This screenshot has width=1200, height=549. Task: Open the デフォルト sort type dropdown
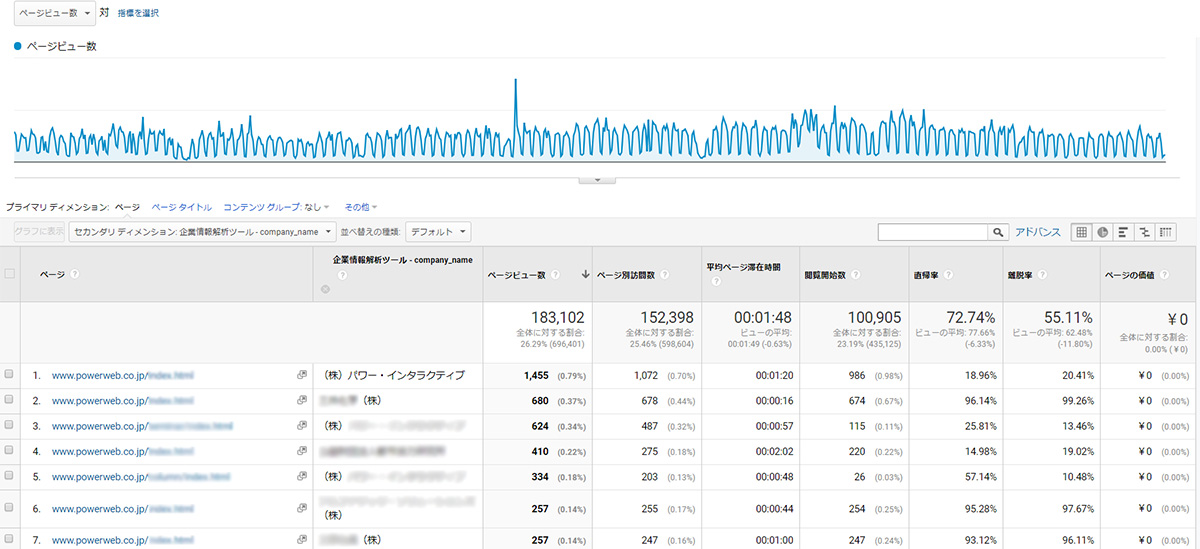pyautogui.click(x=438, y=232)
